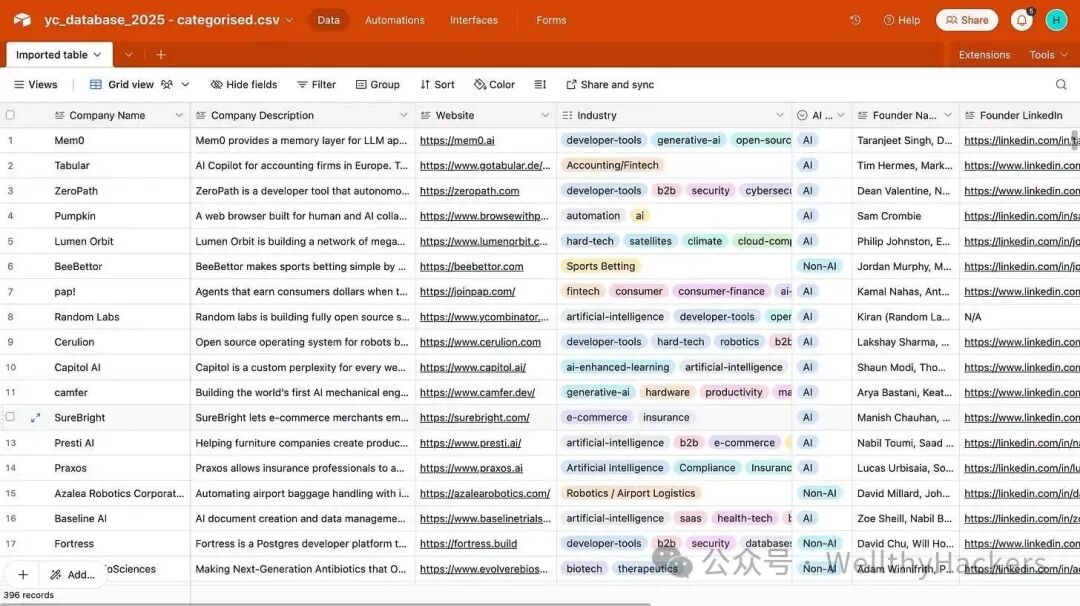Click the Founder LinkedIn column header
The height and width of the screenshot is (606, 1080).
coord(1019,115)
